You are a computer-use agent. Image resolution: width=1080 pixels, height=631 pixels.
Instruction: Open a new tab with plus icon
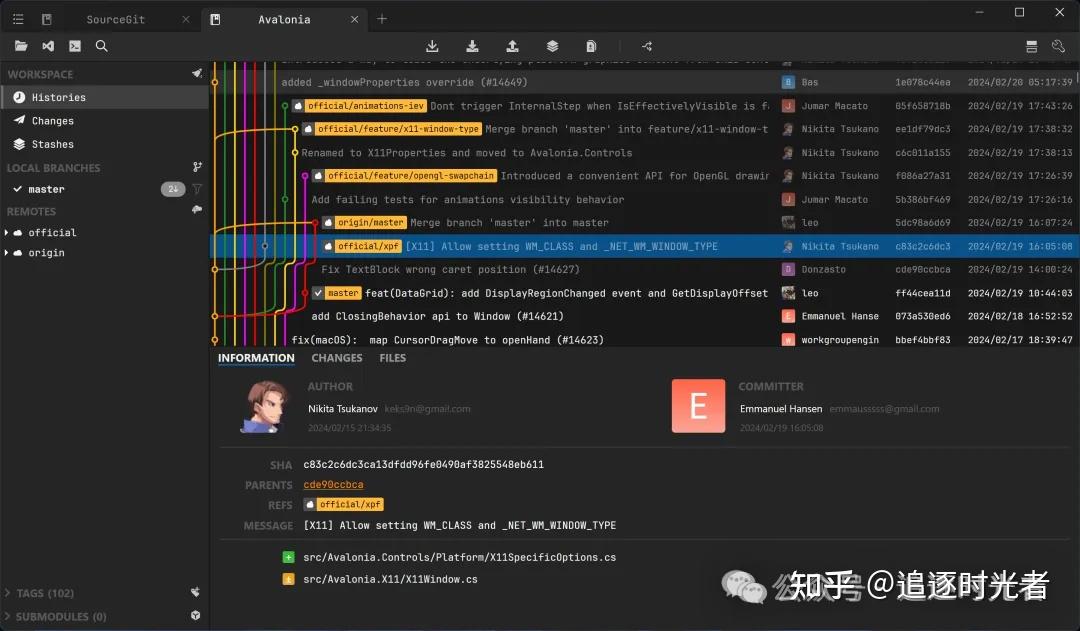pyautogui.click(x=382, y=19)
